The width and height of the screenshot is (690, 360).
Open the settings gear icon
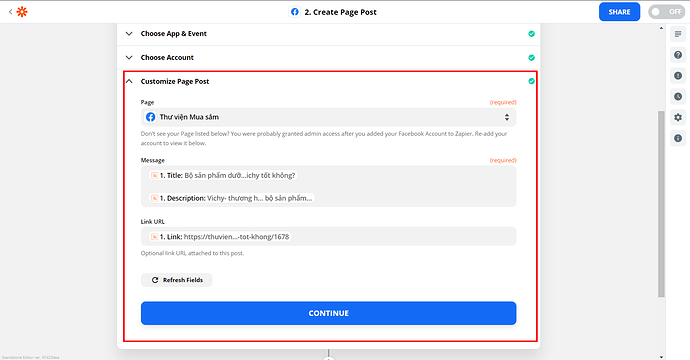click(x=678, y=118)
